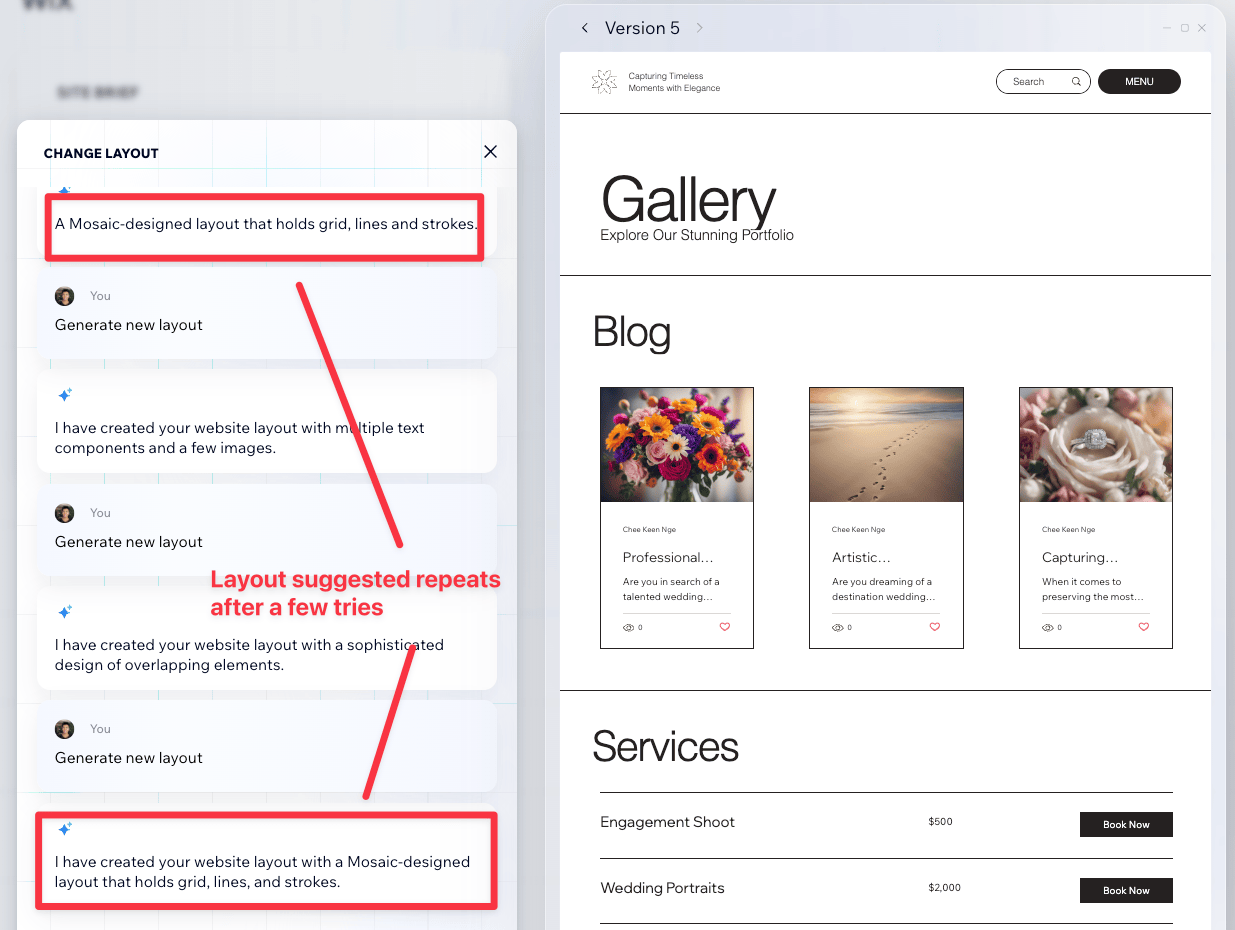
Task: Click the AI sparkle icon beside the Mosaic layout reply
Action: (65, 828)
